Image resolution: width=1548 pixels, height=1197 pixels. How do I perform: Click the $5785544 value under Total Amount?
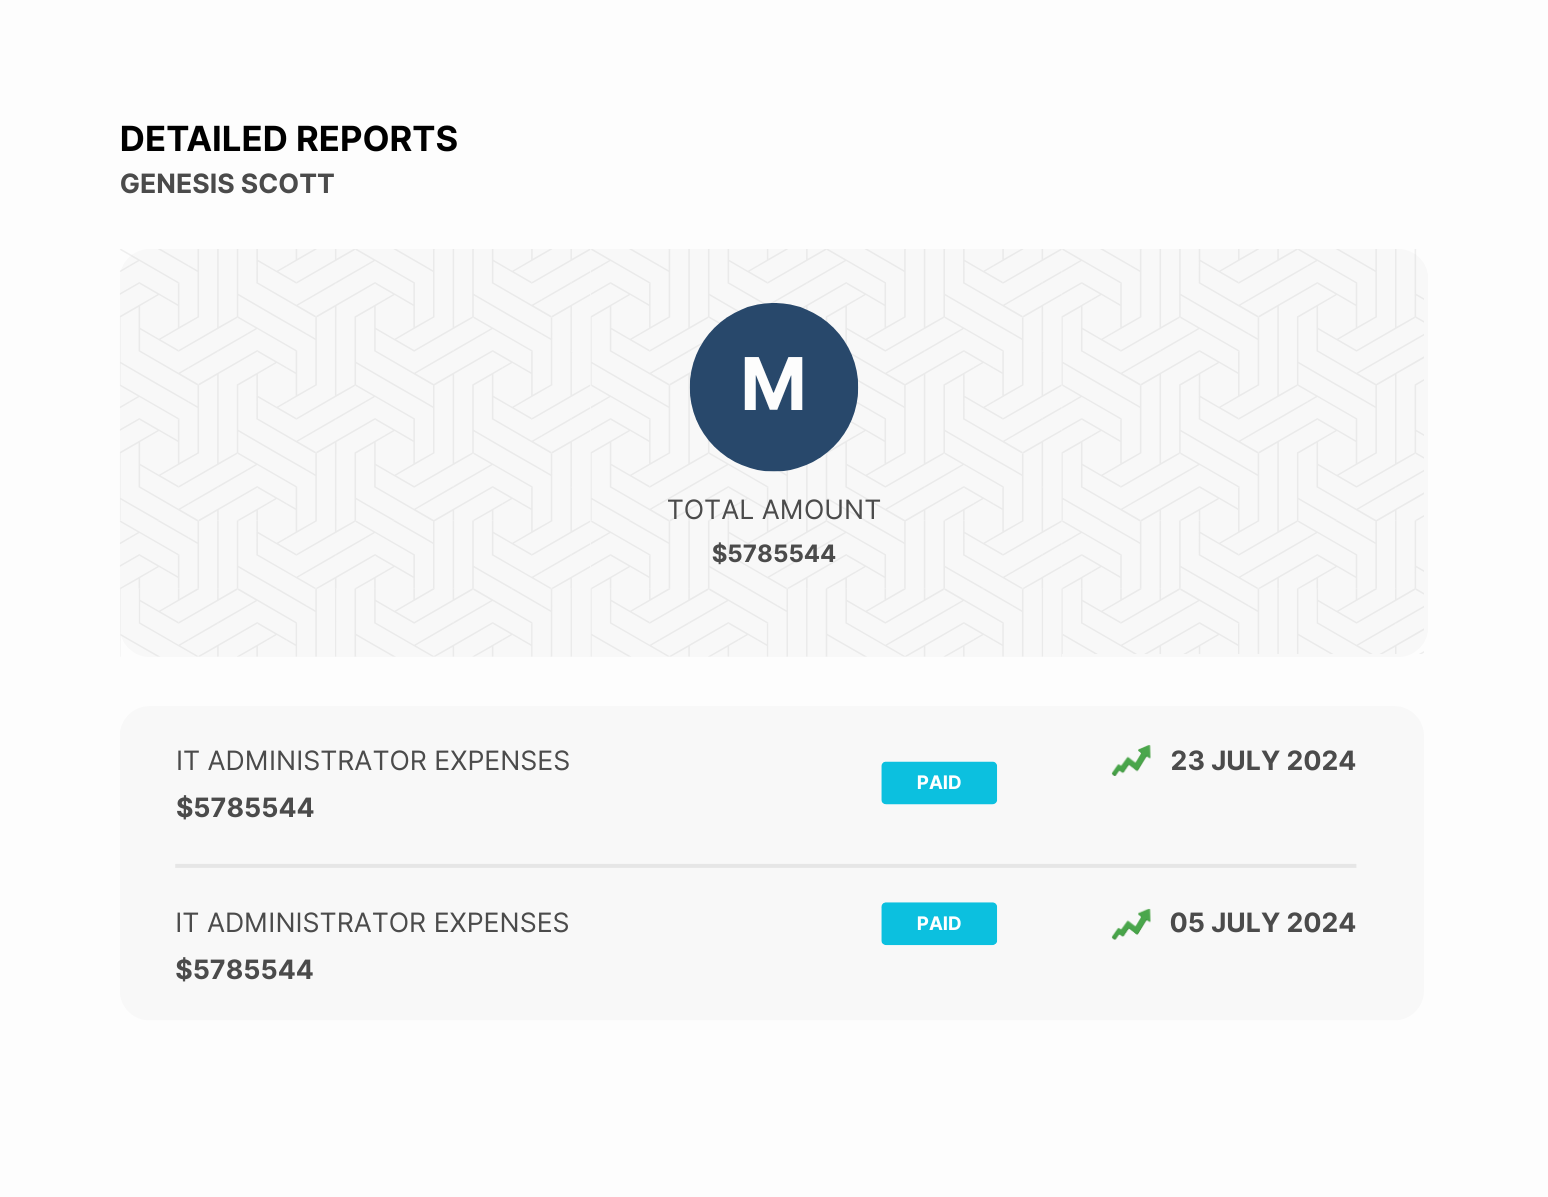[773, 554]
